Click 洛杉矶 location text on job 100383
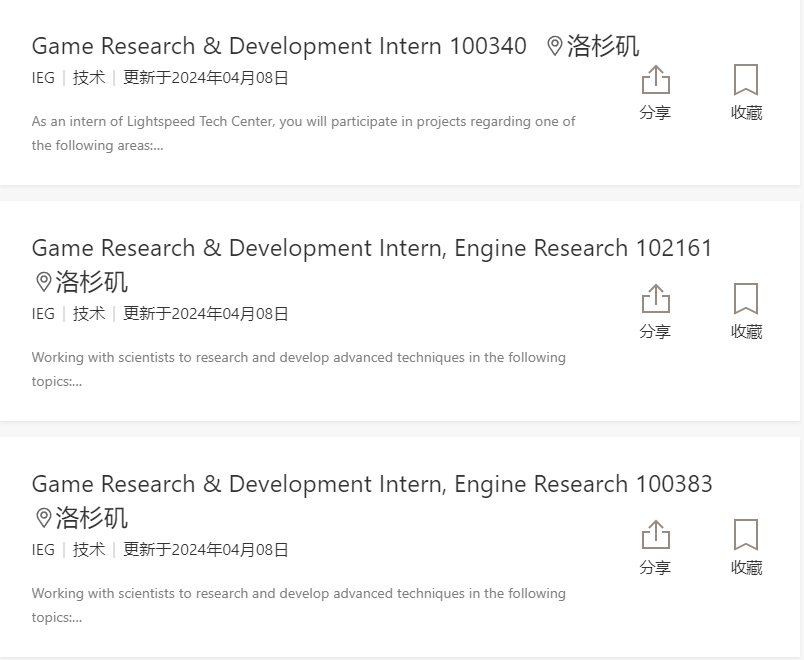804x660 pixels. pos(92,518)
